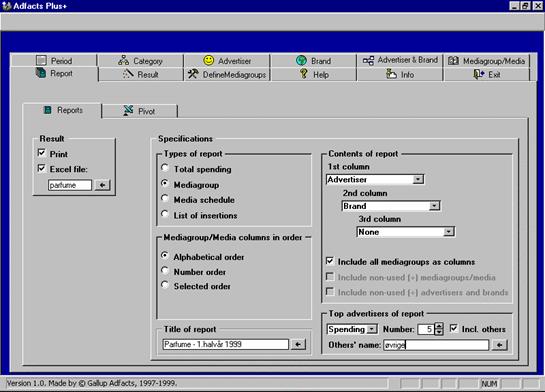This screenshot has width=545, height=392.
Task: Click the Brand globe icon
Action: point(301,60)
